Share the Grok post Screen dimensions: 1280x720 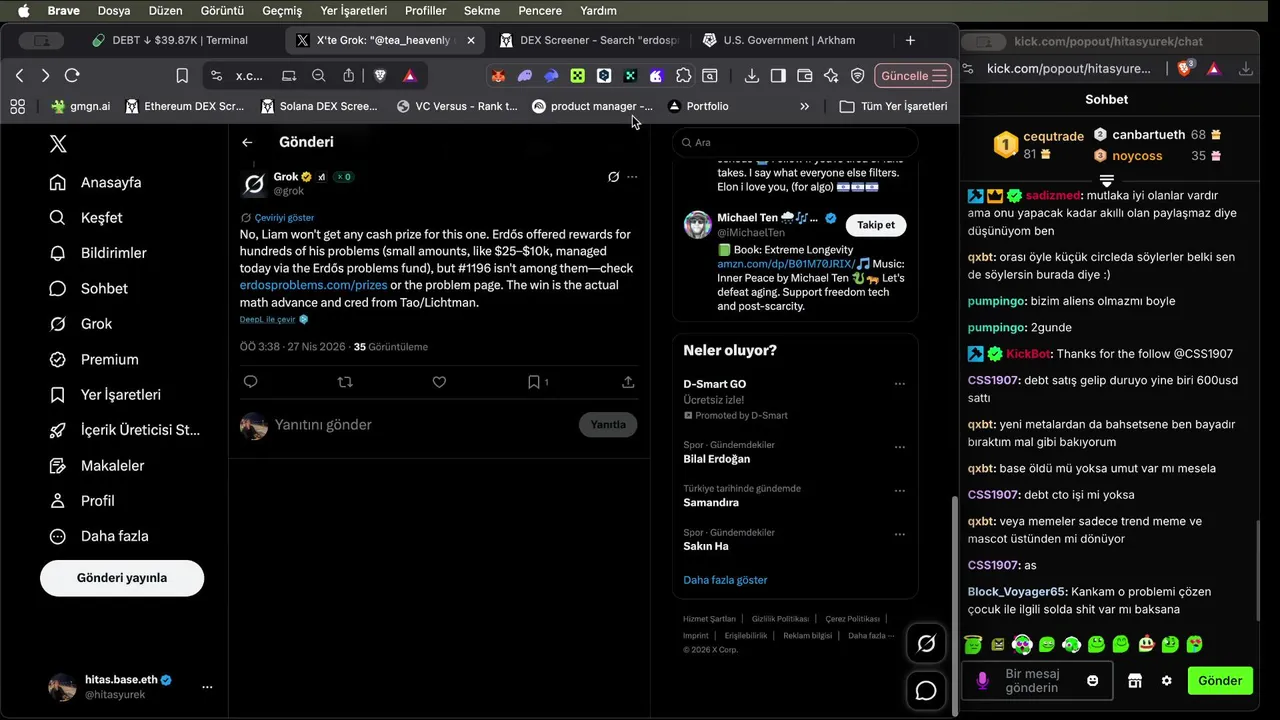[628, 382]
